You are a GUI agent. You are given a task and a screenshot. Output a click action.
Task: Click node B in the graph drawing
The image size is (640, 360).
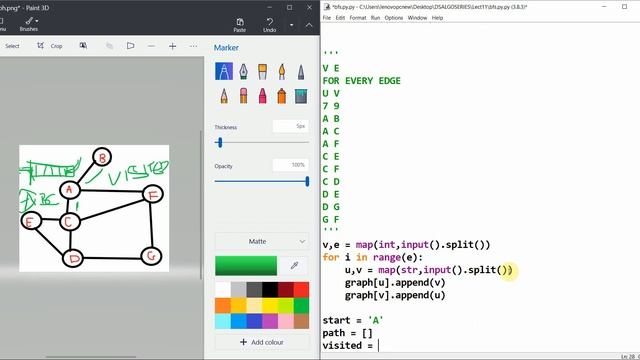(x=102, y=157)
